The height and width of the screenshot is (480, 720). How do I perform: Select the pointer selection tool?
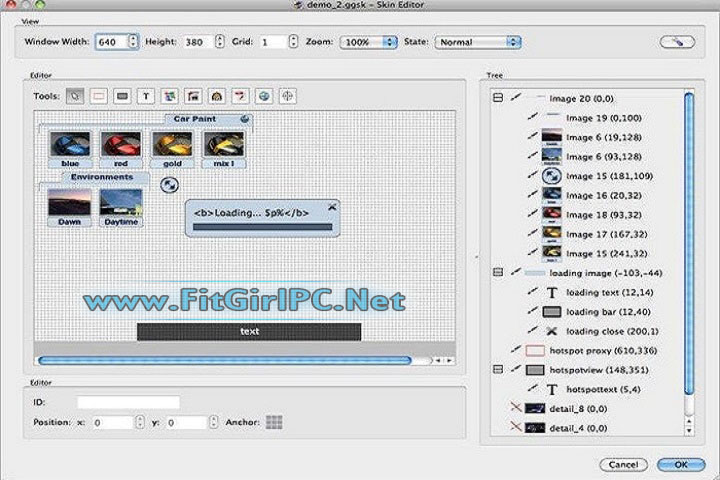[x=74, y=96]
